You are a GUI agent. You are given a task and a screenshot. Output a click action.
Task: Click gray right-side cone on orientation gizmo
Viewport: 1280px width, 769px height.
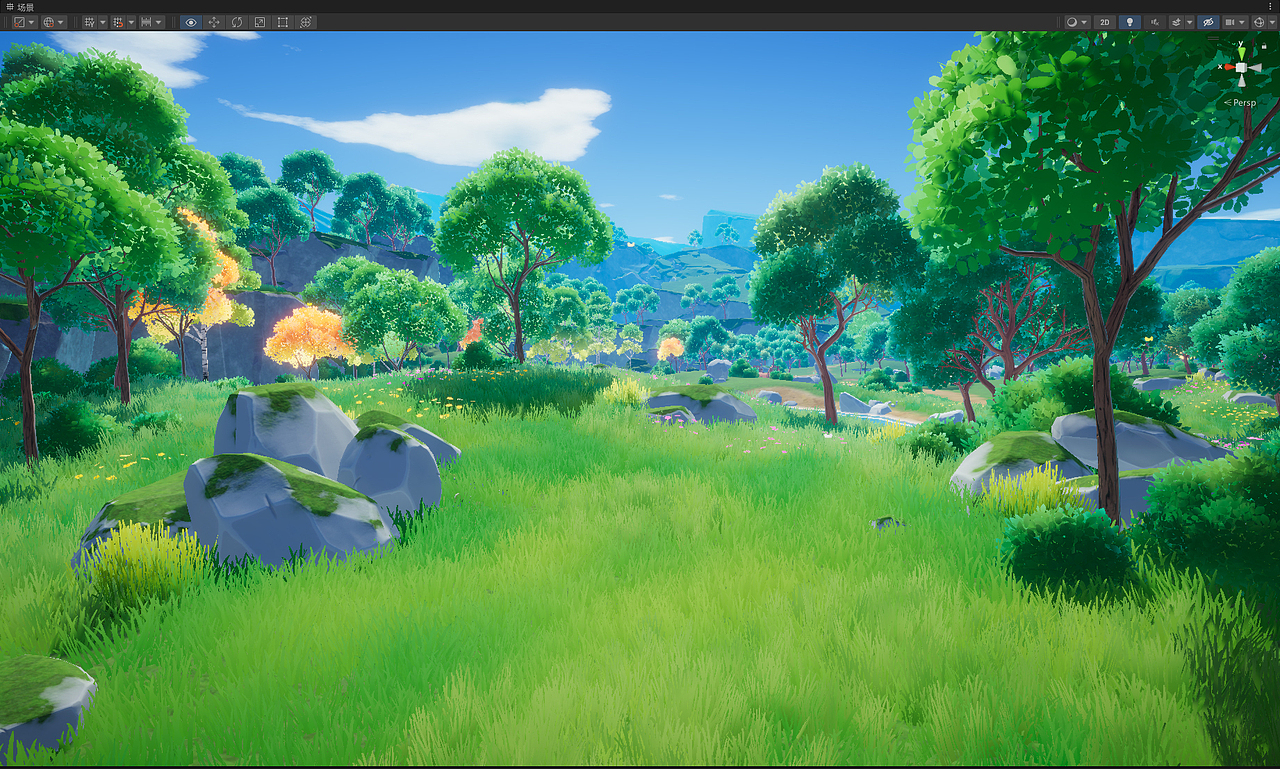[1255, 68]
